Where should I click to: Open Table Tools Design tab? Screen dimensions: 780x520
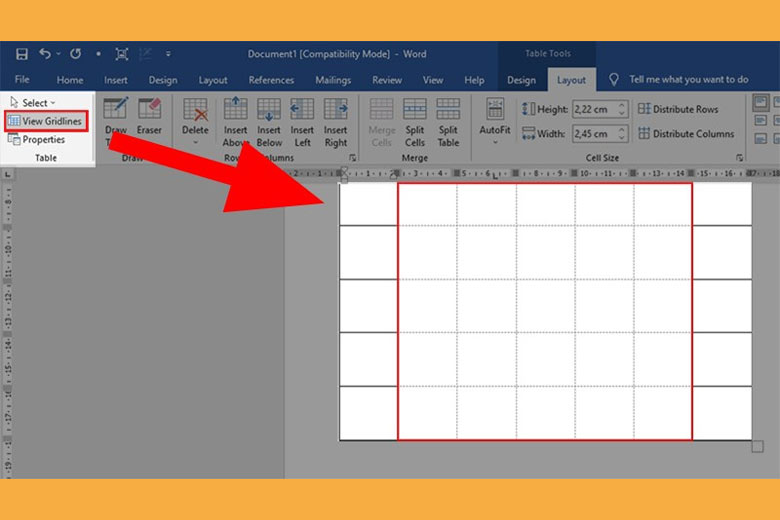click(521, 80)
